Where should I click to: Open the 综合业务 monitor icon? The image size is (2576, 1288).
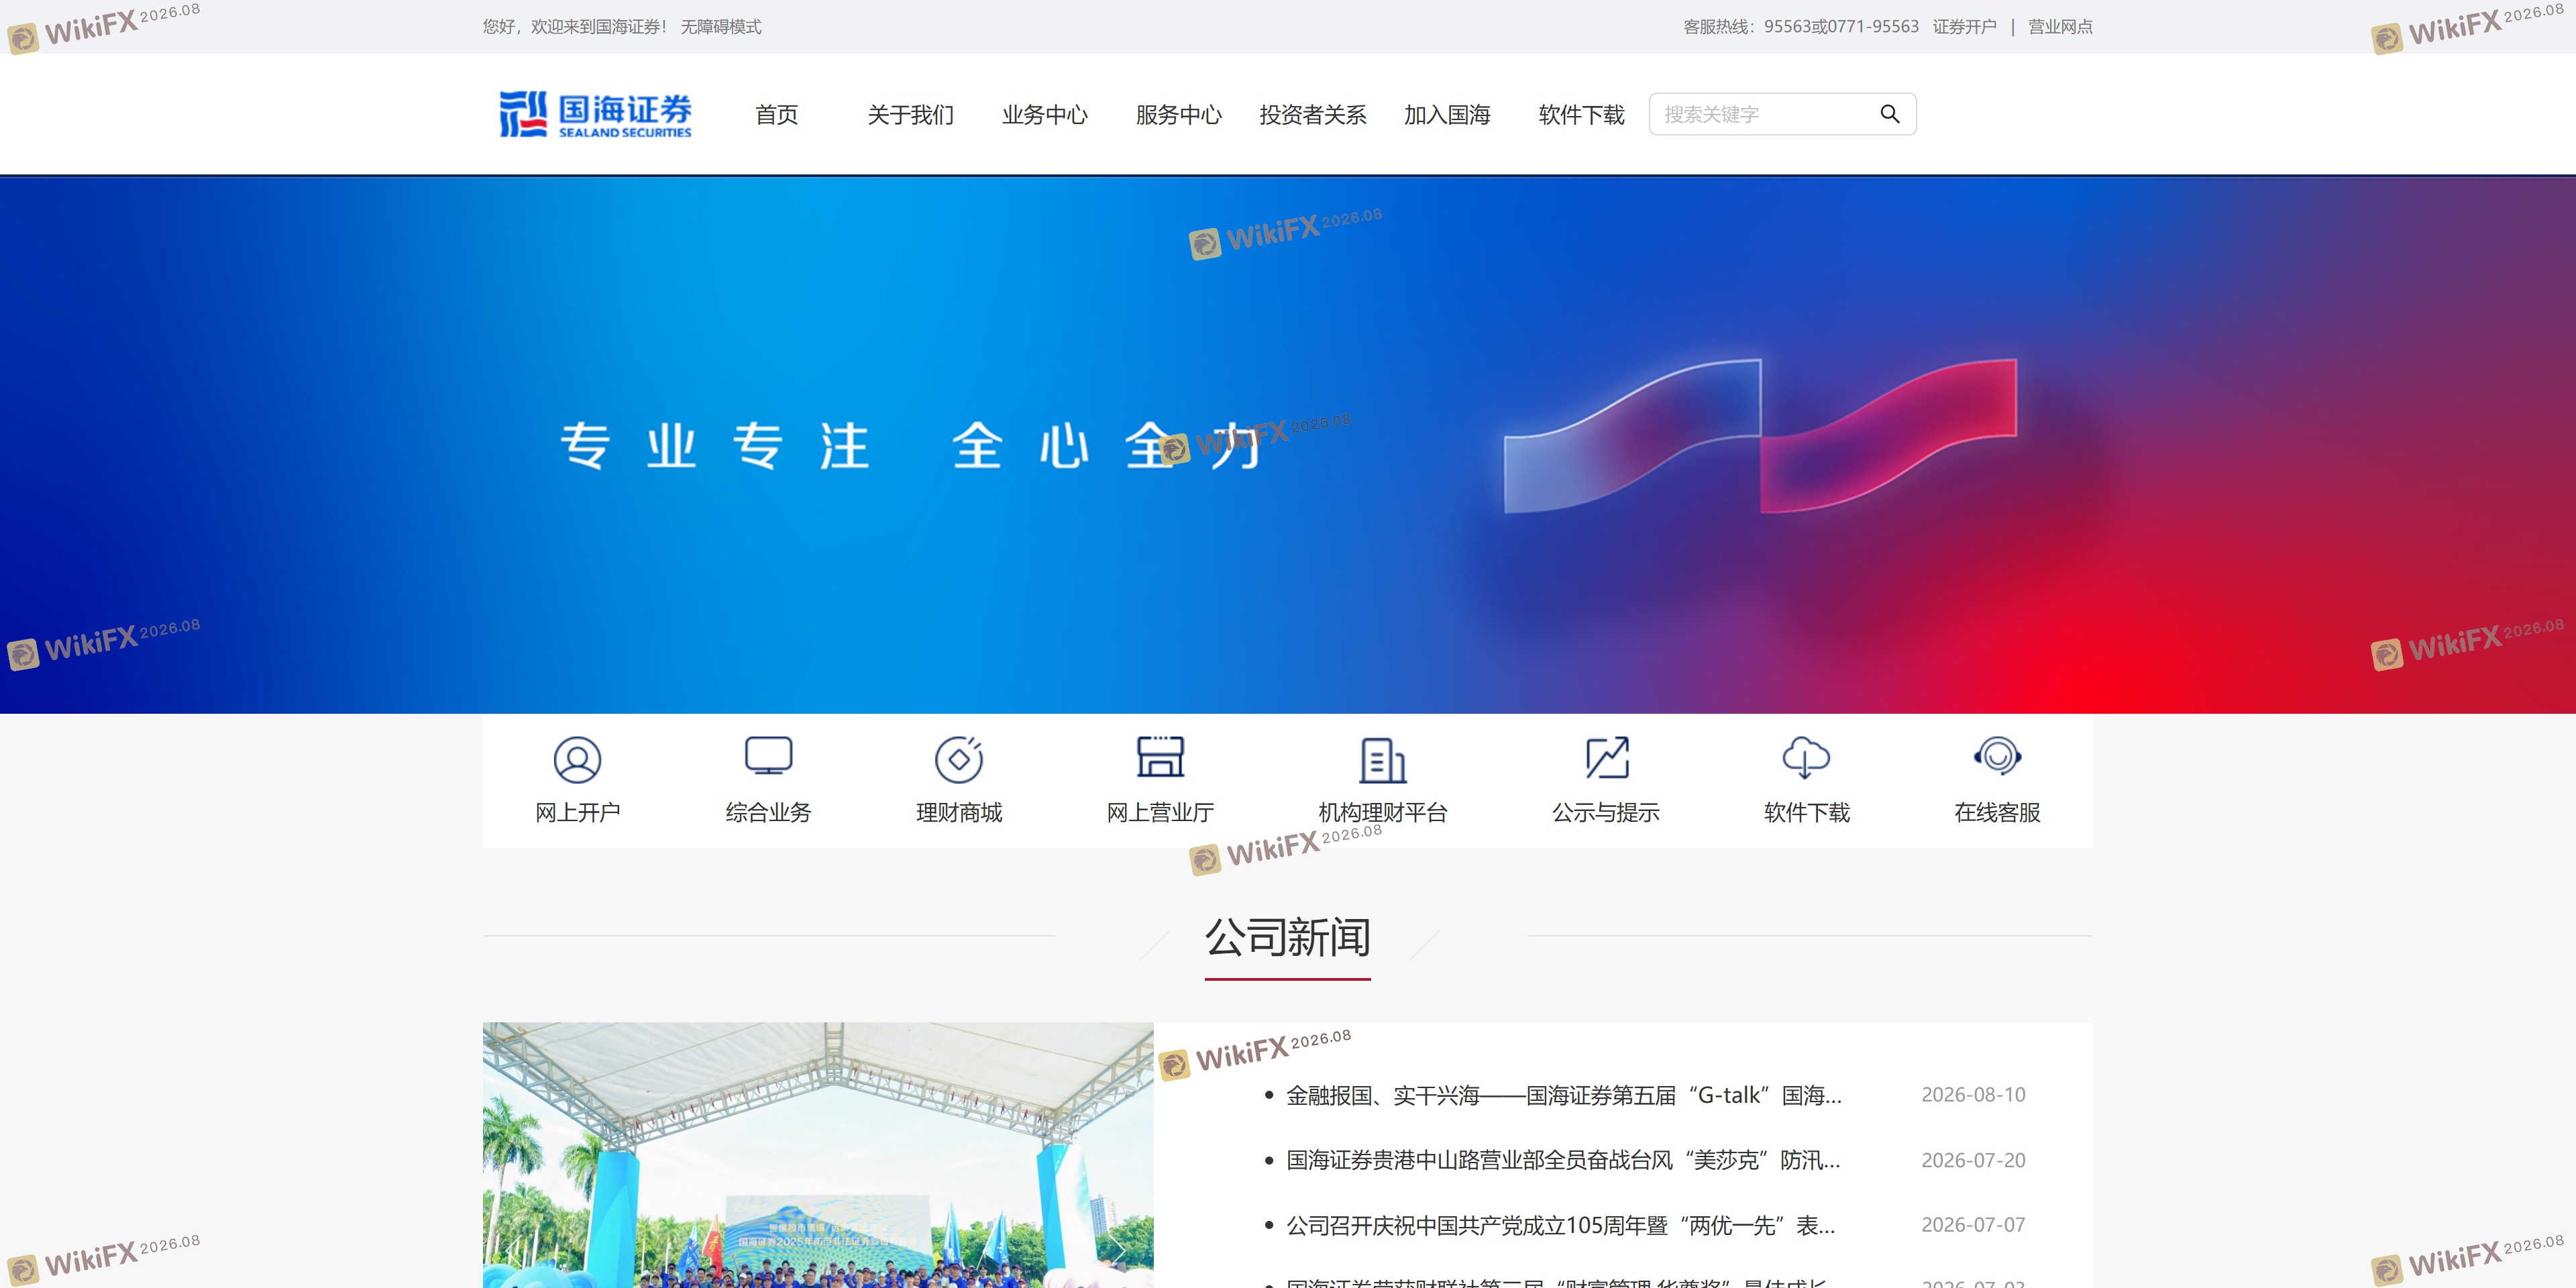(768, 756)
